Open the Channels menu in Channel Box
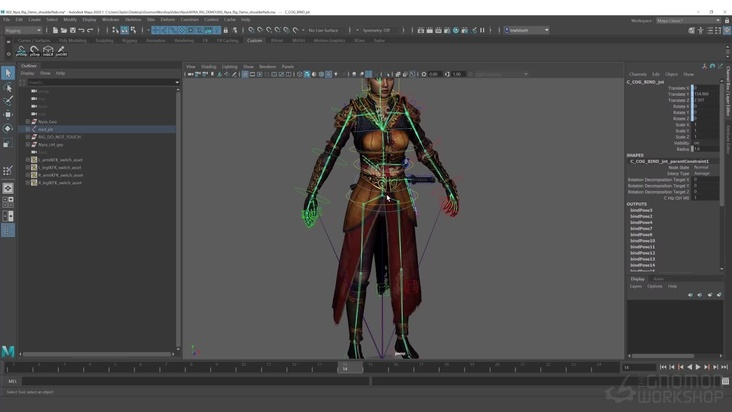 coord(638,74)
